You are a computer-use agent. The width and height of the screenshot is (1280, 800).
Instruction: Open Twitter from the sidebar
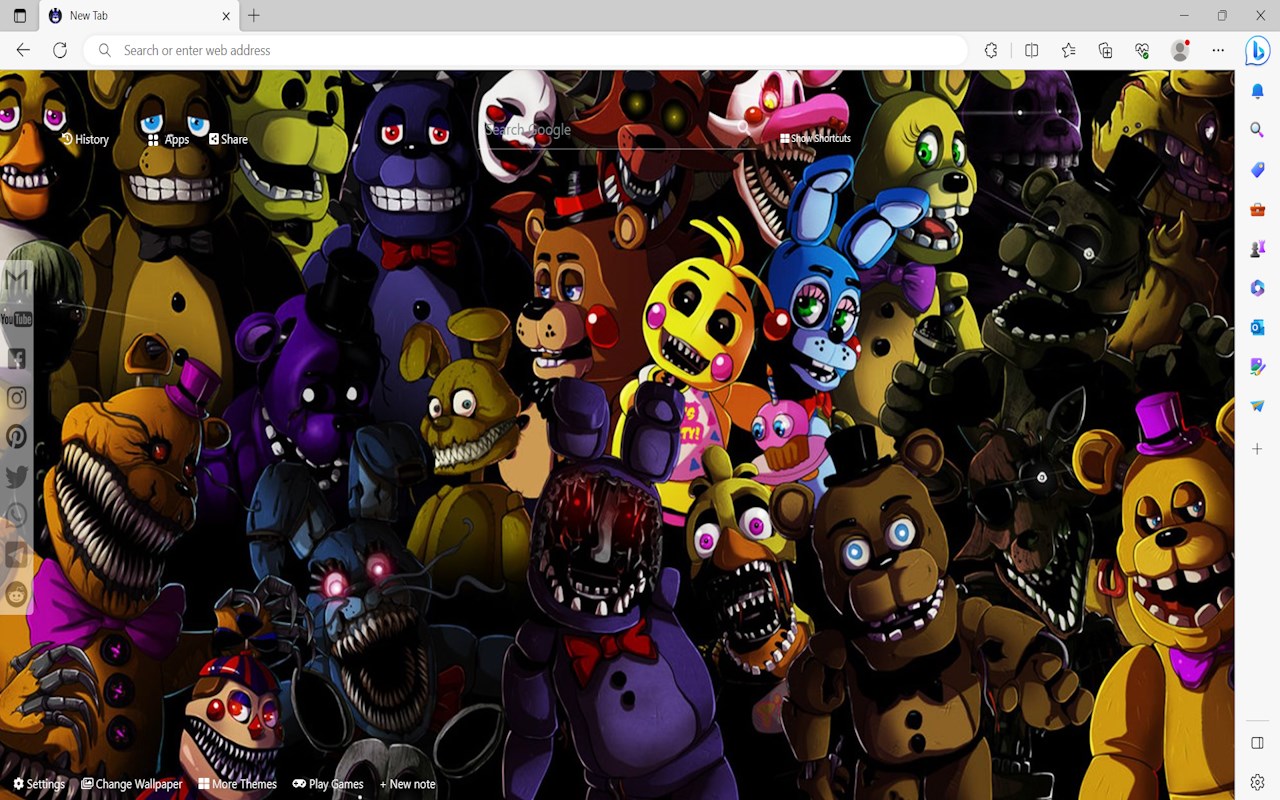click(x=16, y=477)
